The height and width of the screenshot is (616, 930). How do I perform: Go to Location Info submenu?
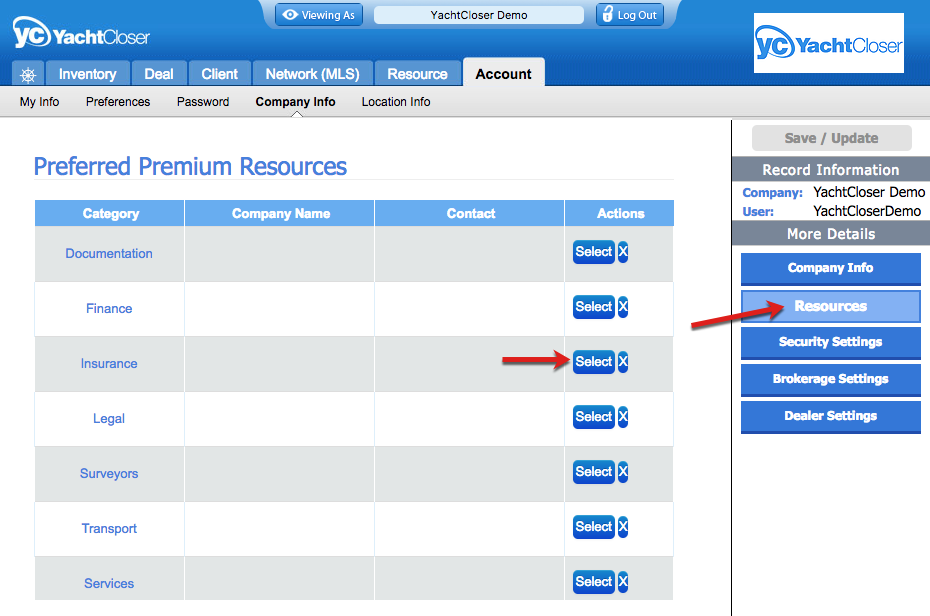tap(396, 102)
